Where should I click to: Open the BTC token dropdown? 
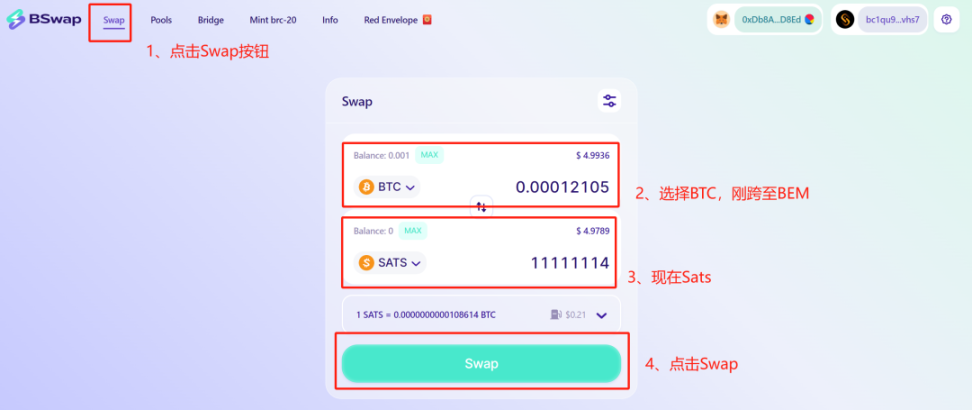(x=387, y=187)
